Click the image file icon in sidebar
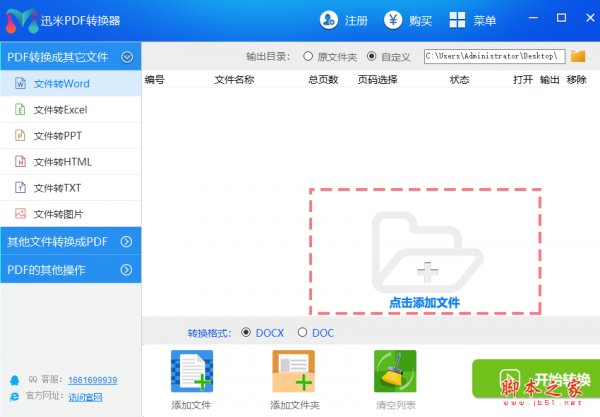This screenshot has height=417, width=600. coord(20,213)
